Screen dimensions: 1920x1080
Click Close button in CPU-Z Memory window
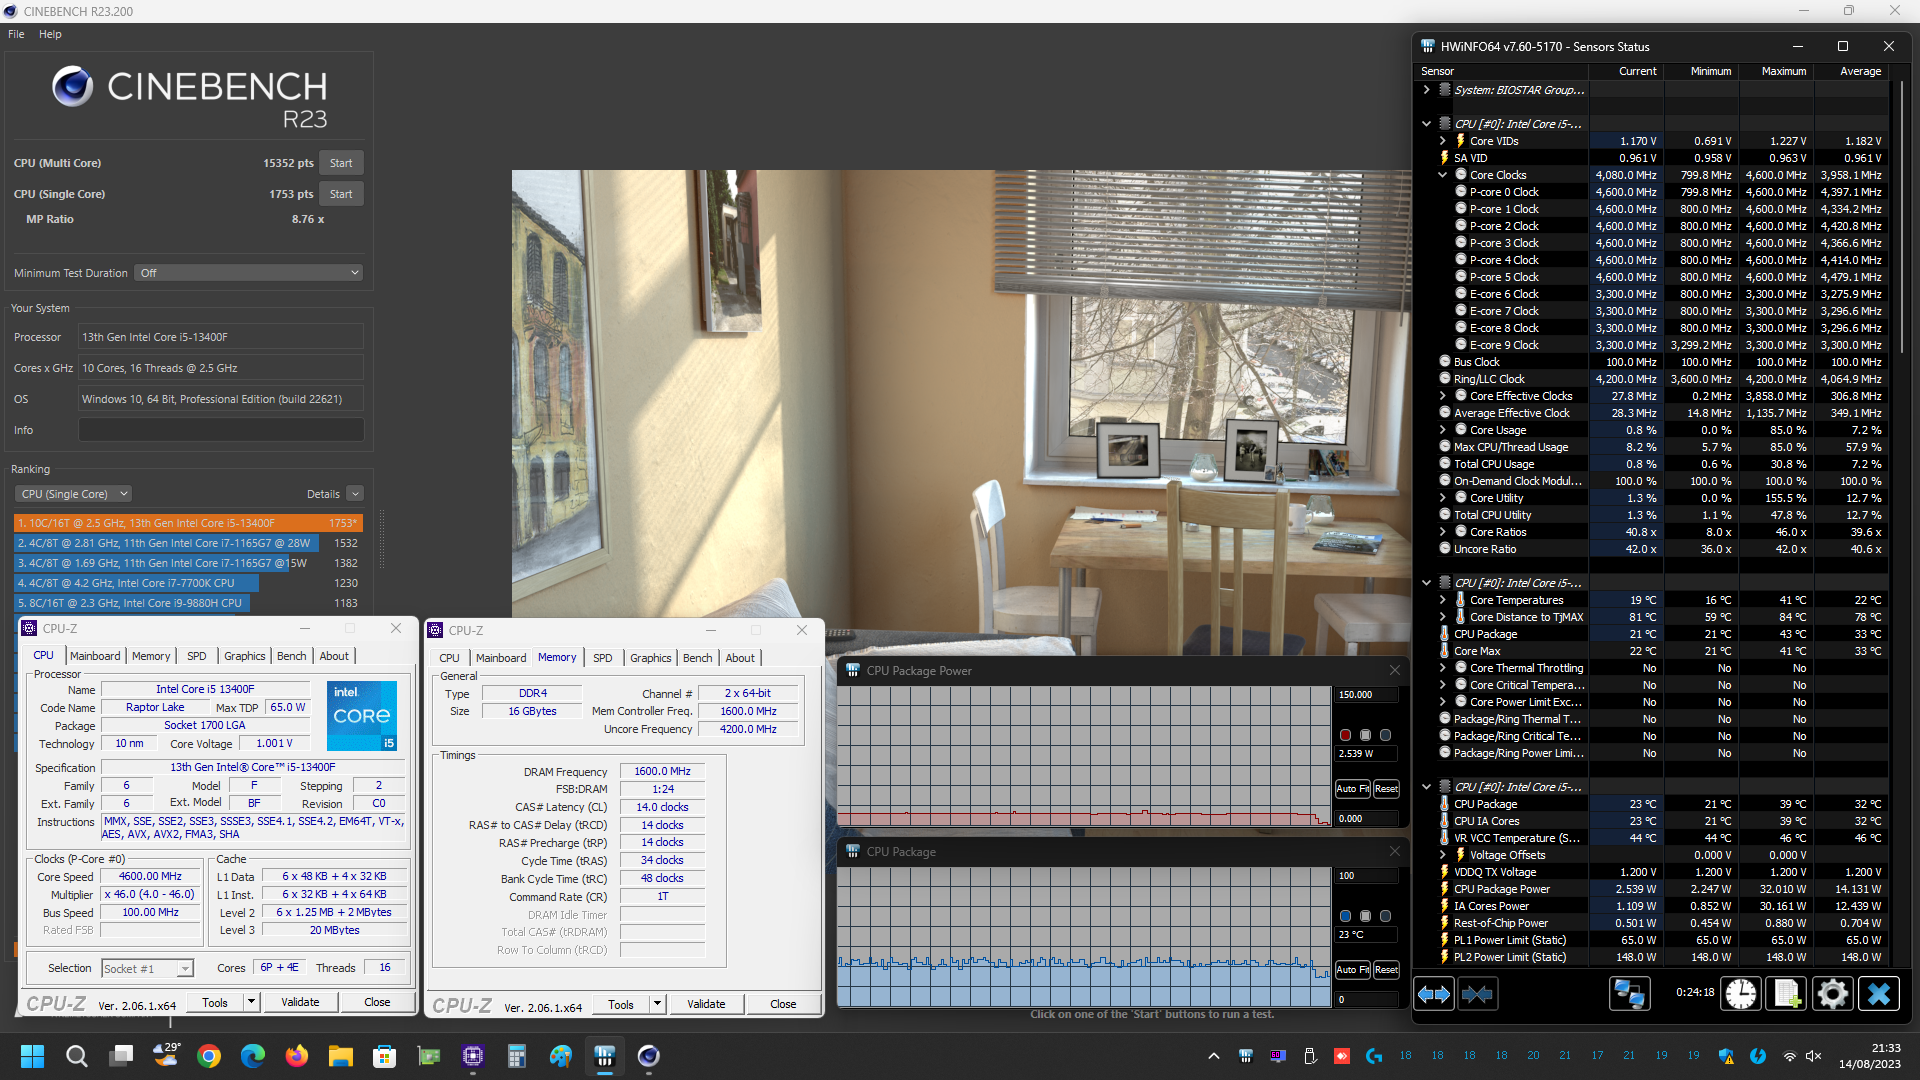point(783,1004)
